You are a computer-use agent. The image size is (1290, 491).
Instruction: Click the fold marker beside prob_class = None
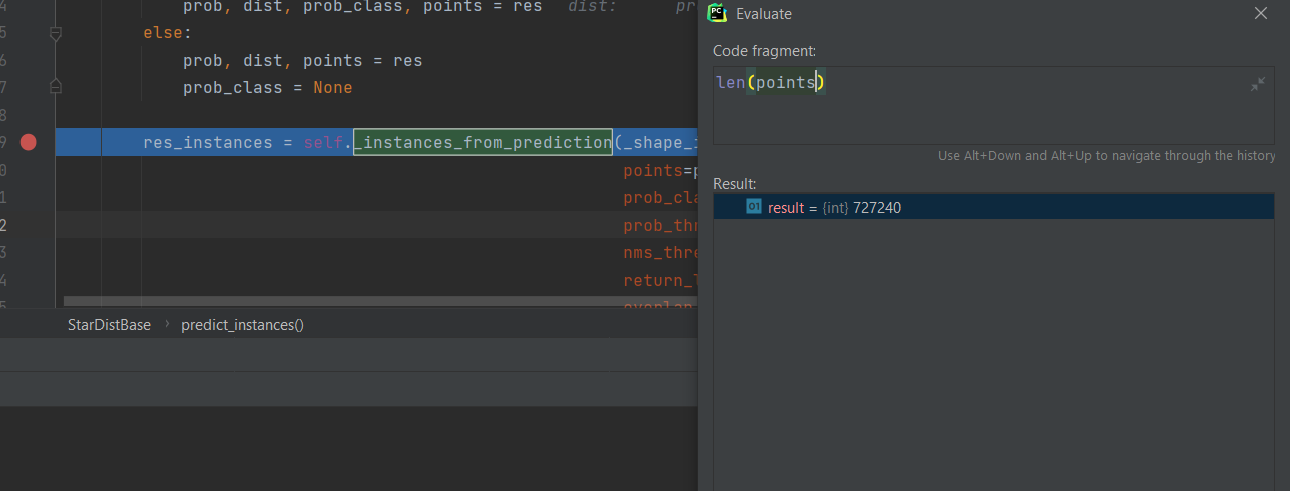[56, 86]
